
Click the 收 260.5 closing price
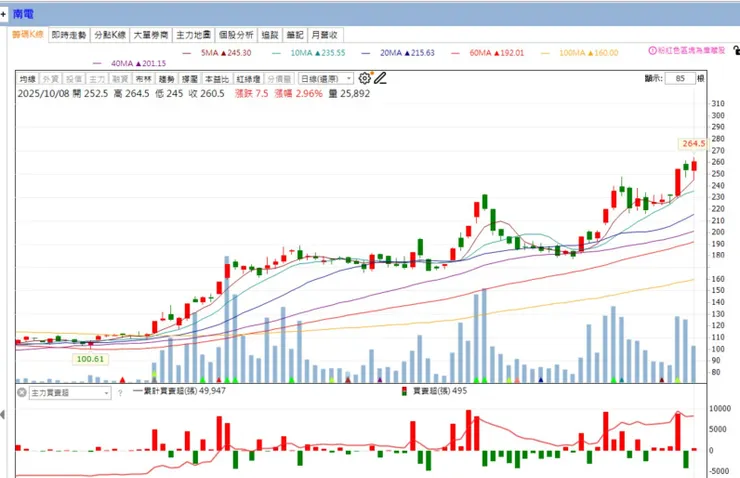(x=207, y=94)
